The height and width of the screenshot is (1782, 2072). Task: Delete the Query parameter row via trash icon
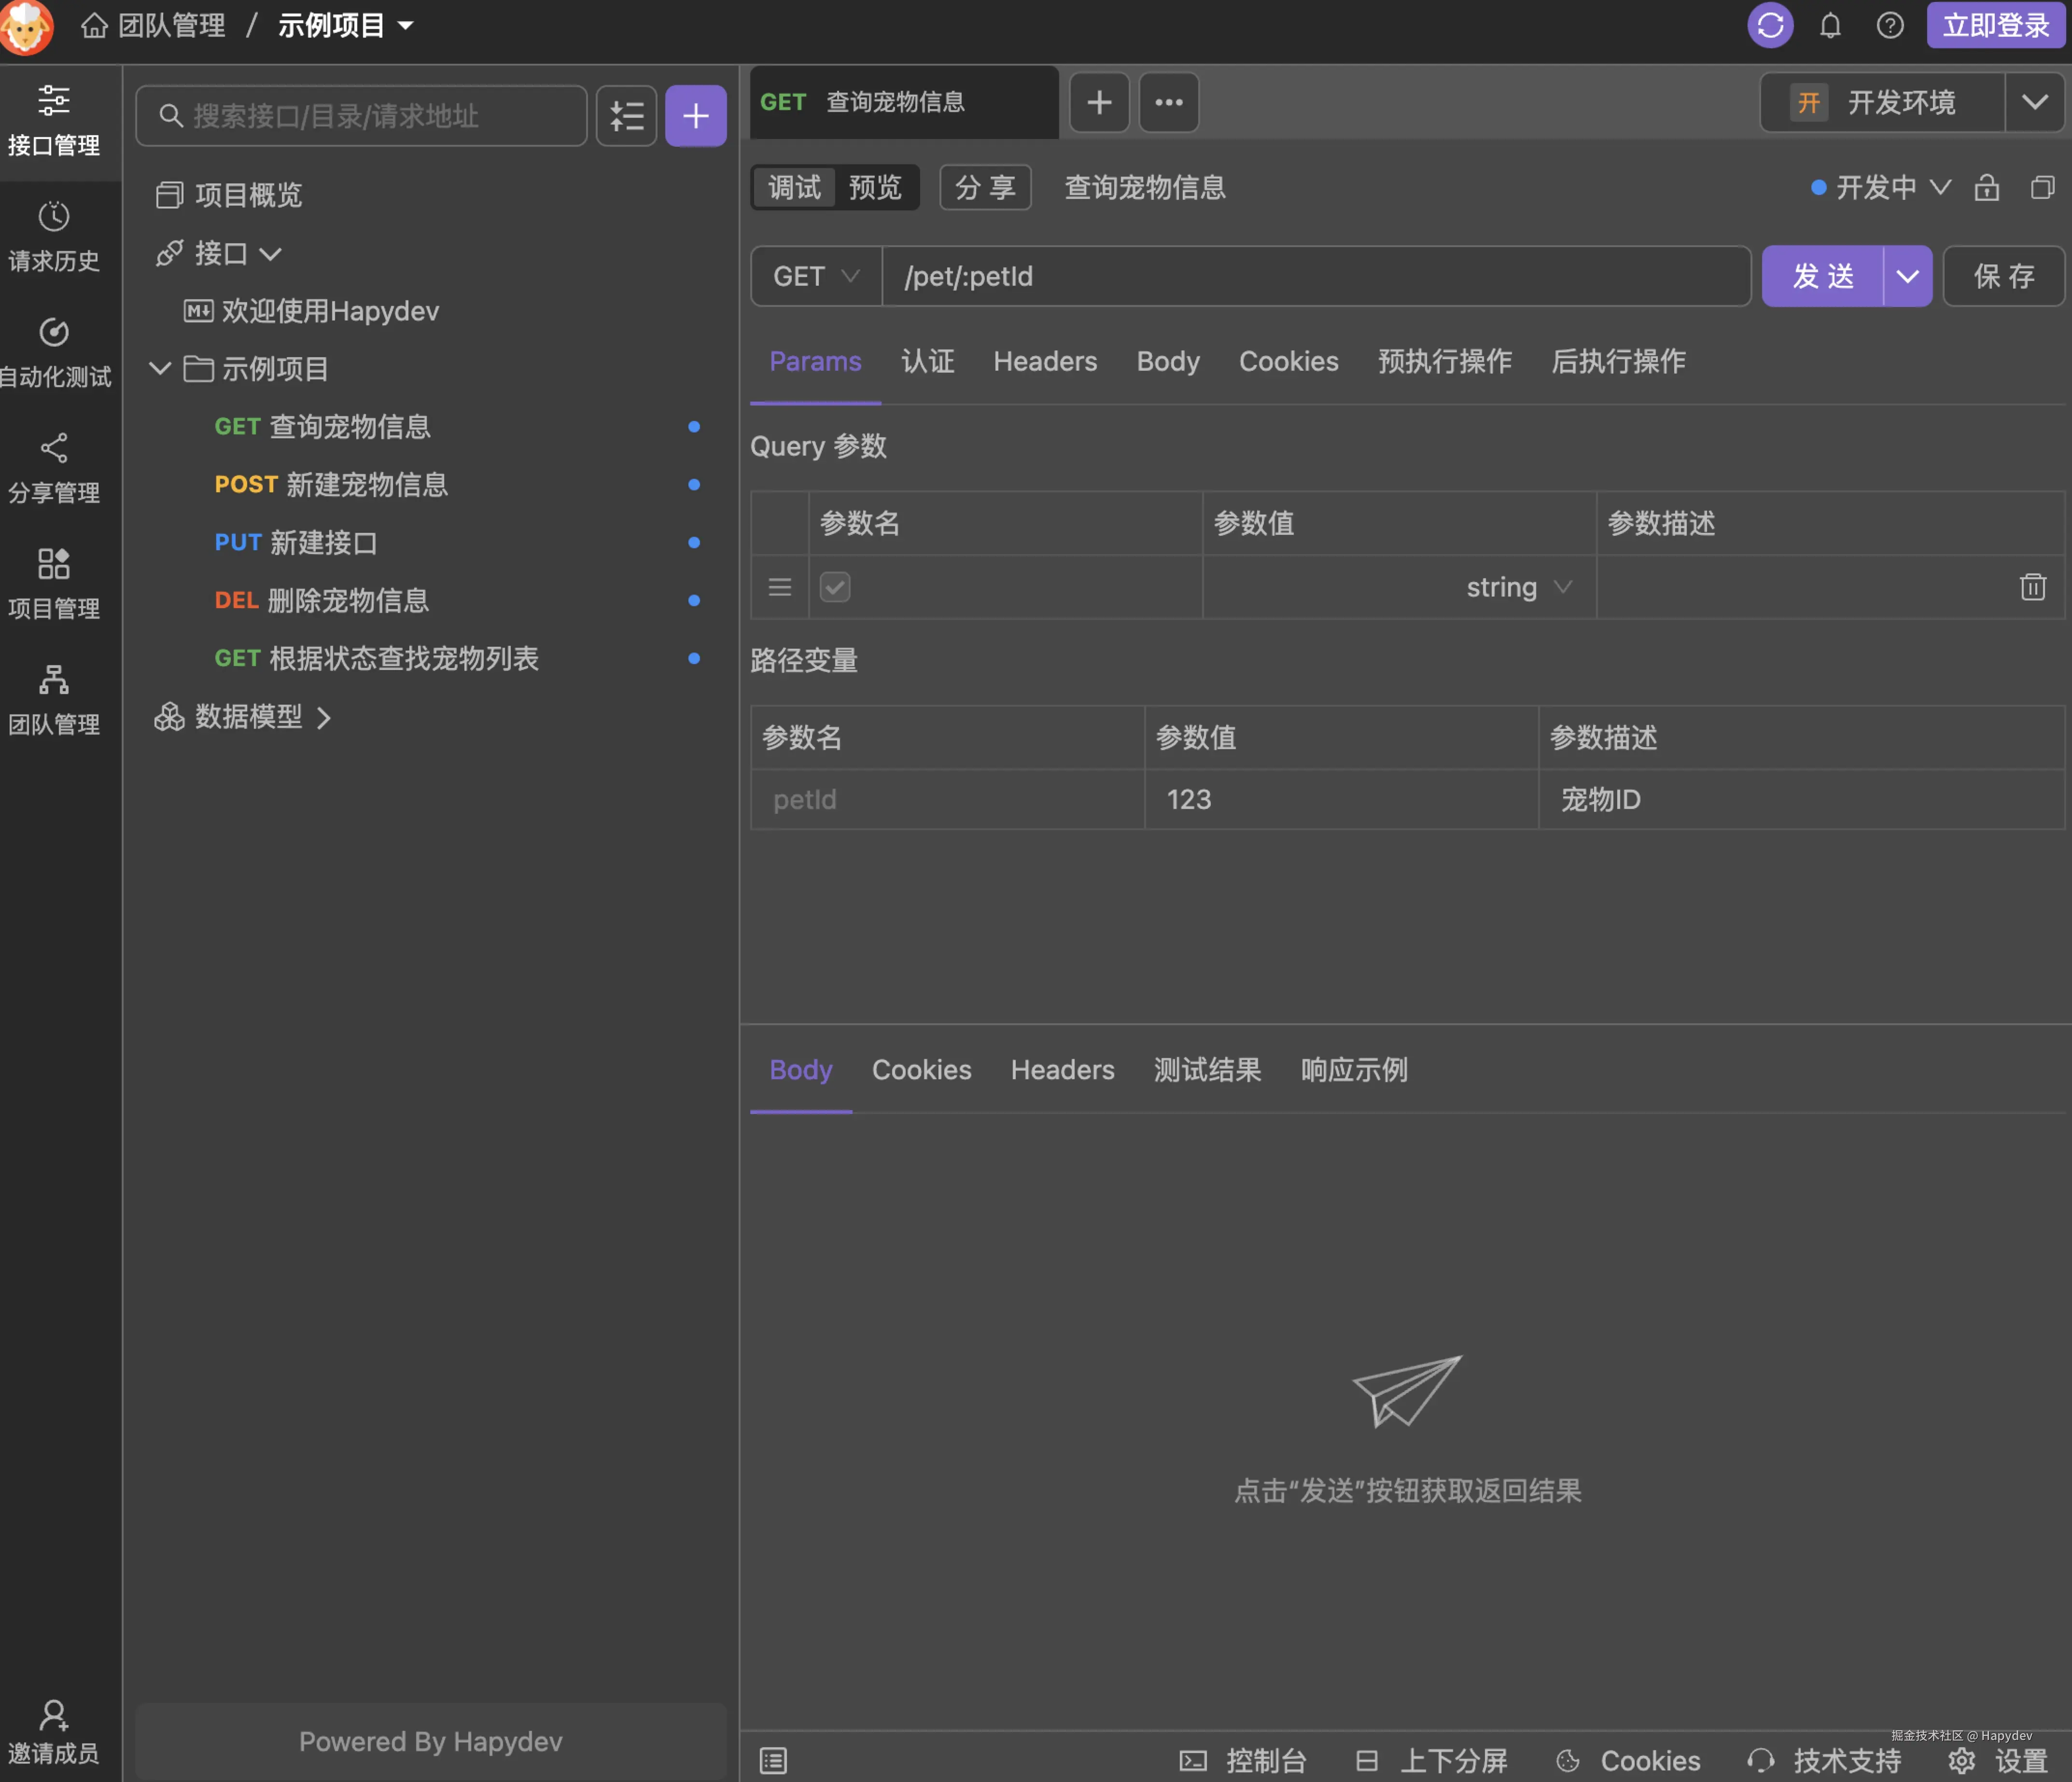point(2033,587)
